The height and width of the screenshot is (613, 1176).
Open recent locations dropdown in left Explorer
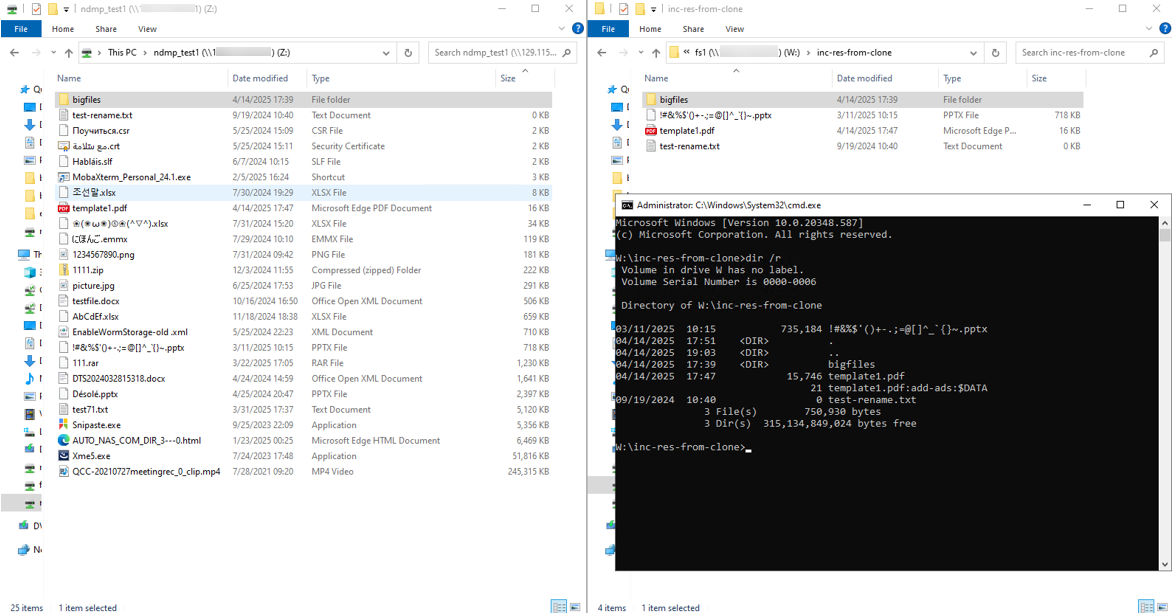pyautogui.click(x=53, y=53)
